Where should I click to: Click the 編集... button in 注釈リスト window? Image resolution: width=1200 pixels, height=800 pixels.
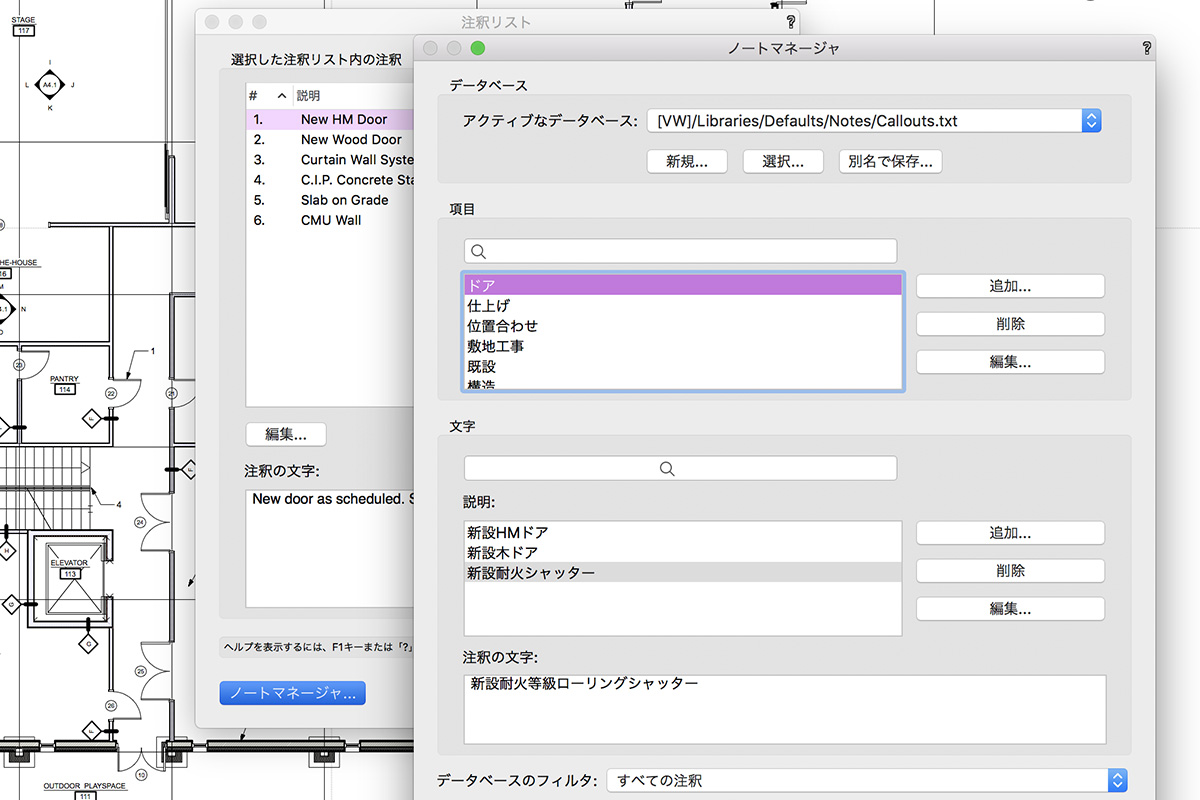coord(286,434)
